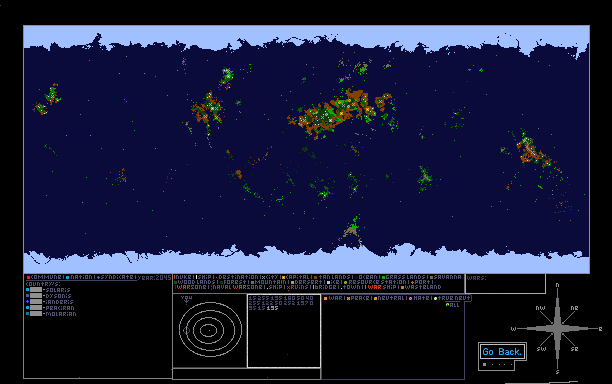Select the Dysonis commune icon
This screenshot has height=384, width=612.
point(27,296)
